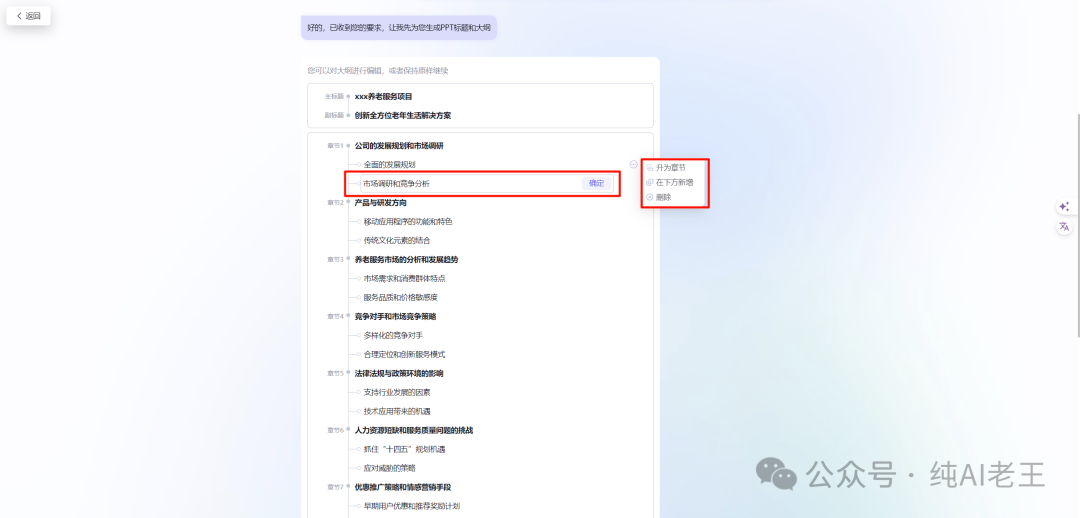Viewport: 1080px width, 518px height.
Task: Select item 传统文化元素的结合
Action: pos(399,240)
